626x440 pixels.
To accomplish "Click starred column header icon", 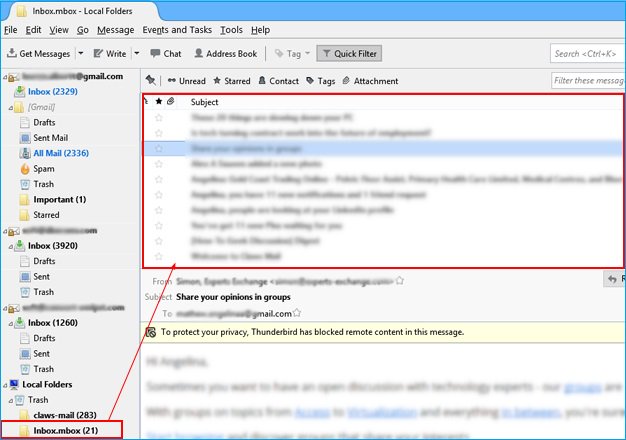I will click(x=158, y=101).
